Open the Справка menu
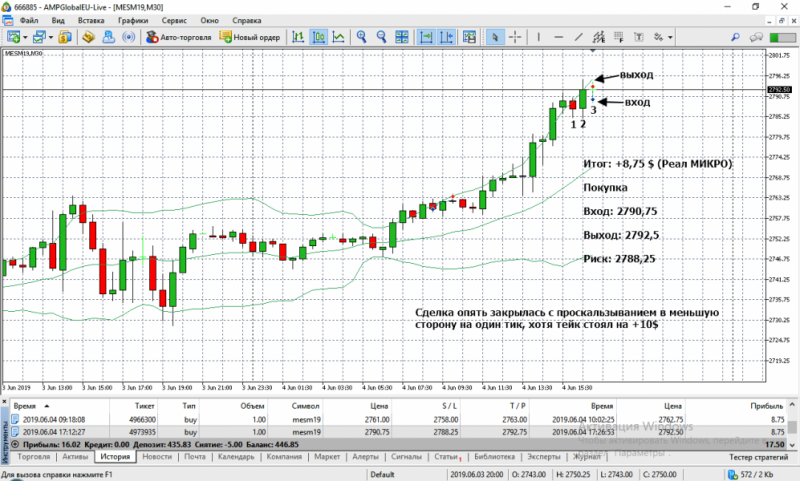 tap(247, 20)
